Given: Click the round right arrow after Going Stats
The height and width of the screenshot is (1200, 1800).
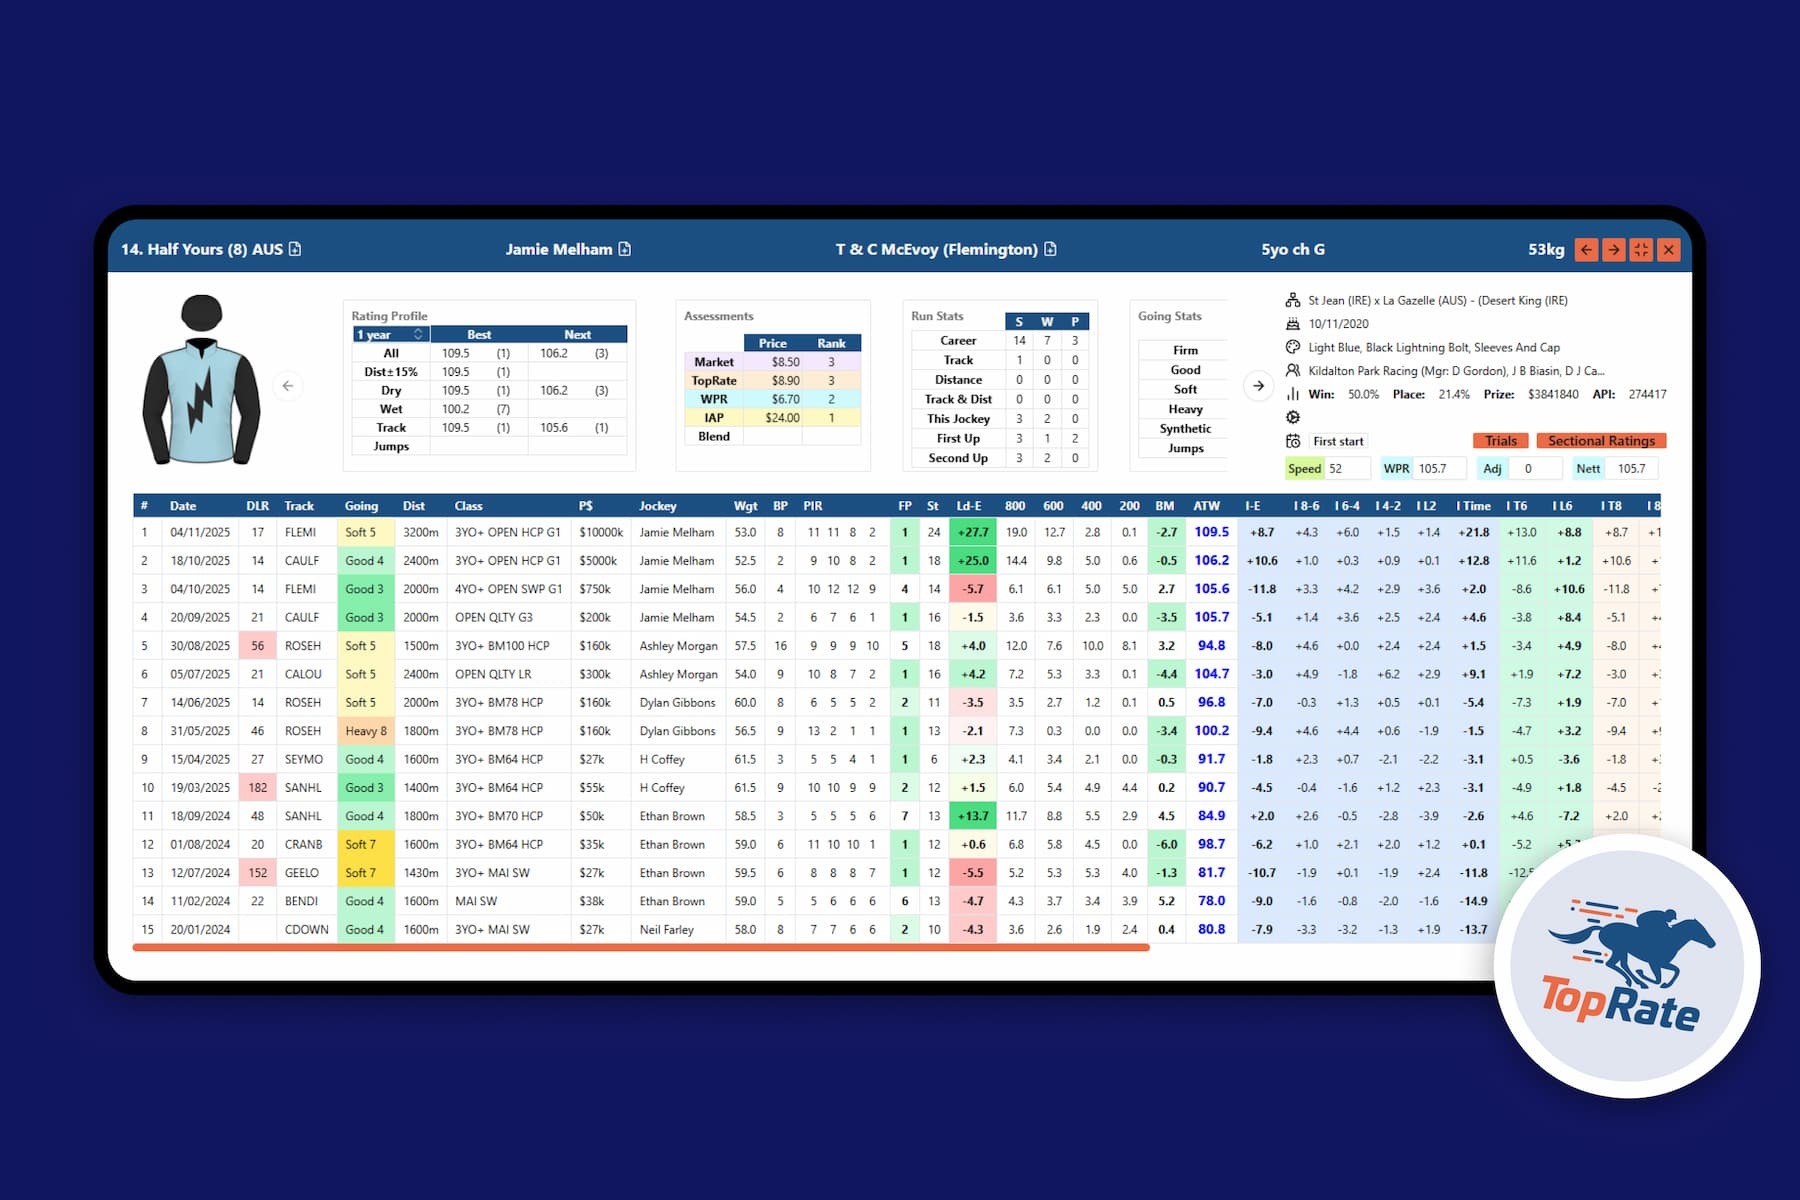Looking at the screenshot, I should click(1258, 386).
